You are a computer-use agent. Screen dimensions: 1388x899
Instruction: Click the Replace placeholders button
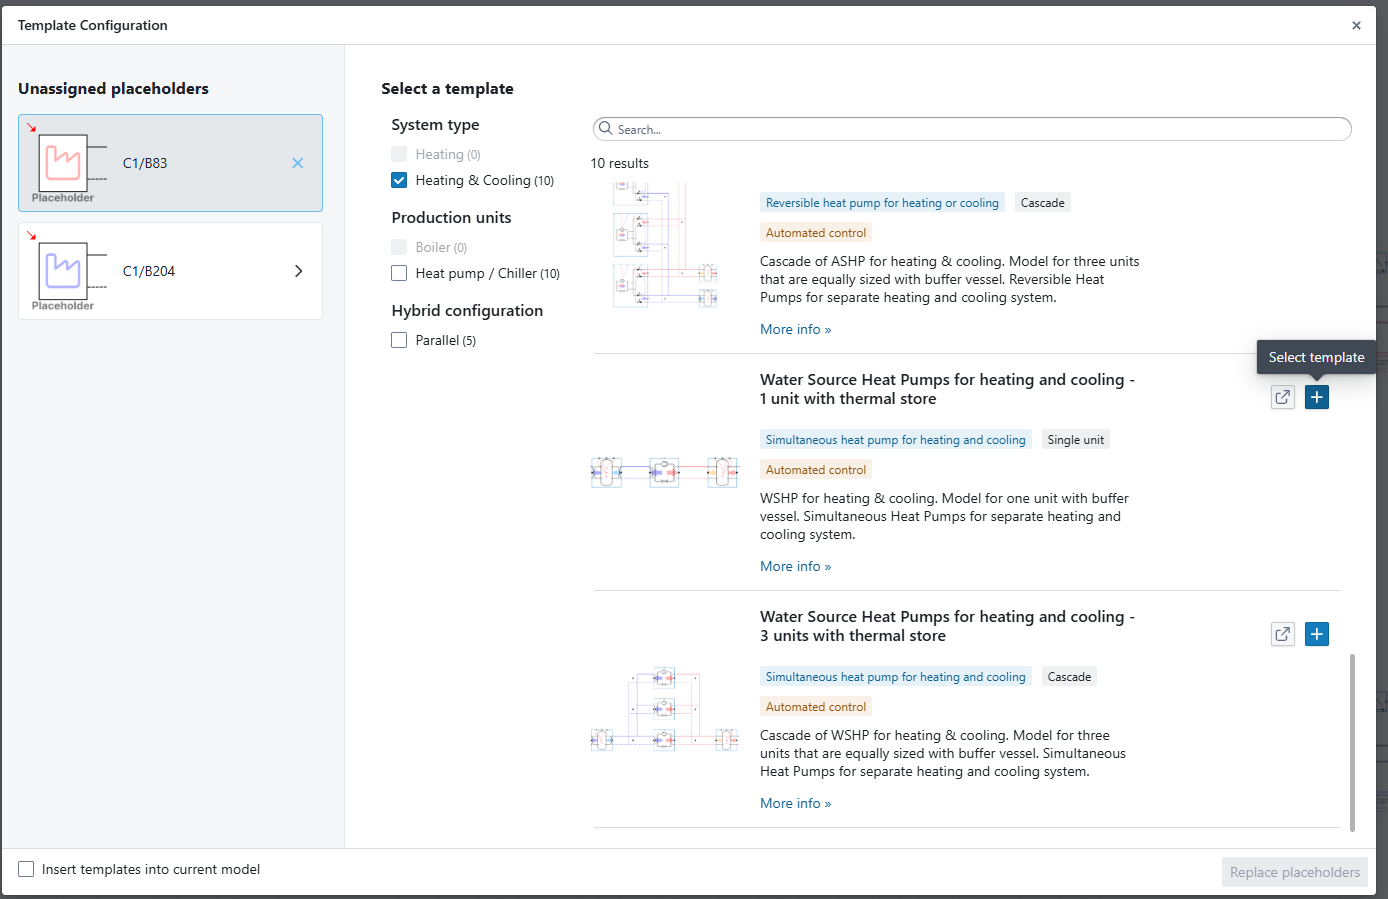1294,872
